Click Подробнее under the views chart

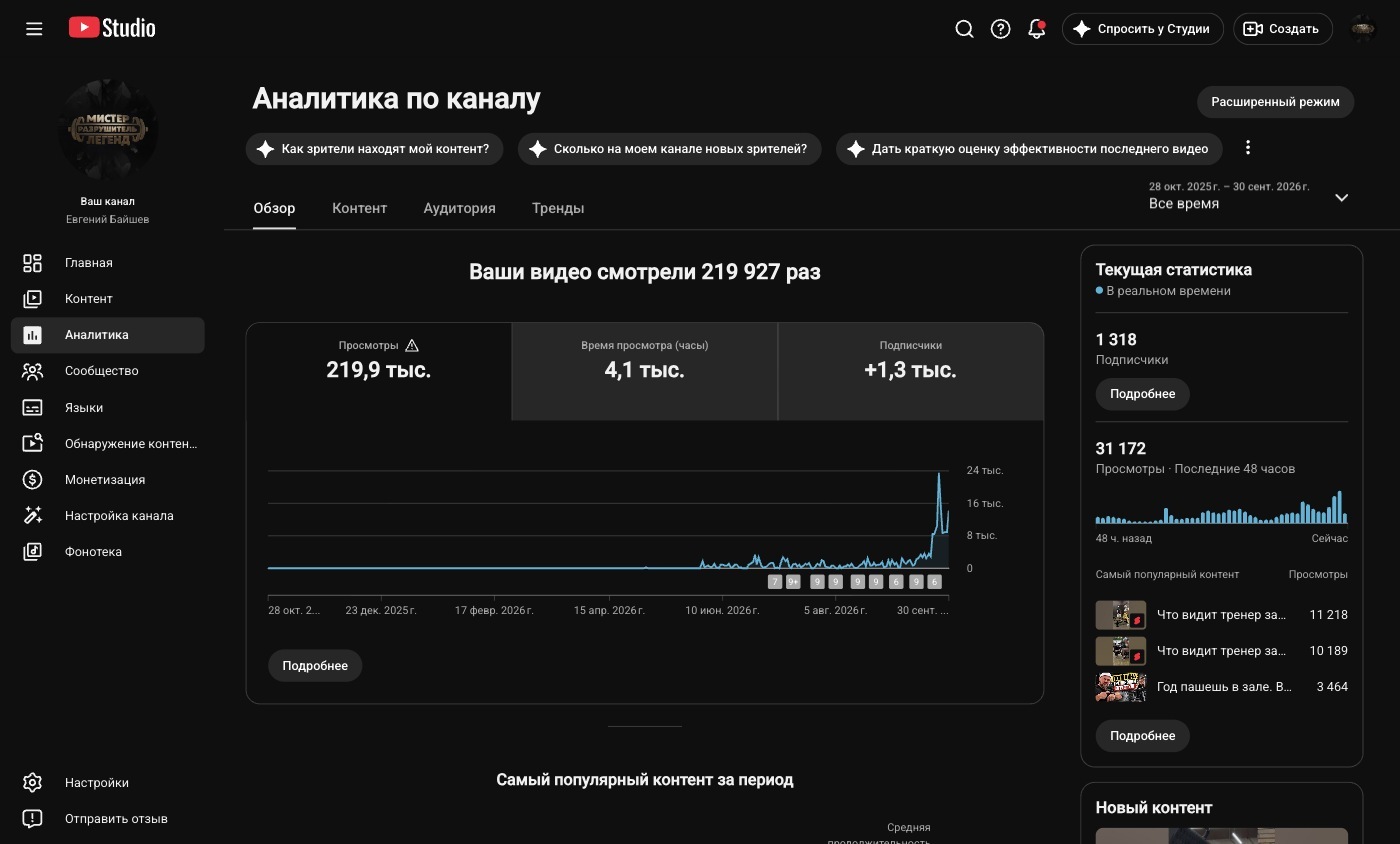point(315,666)
